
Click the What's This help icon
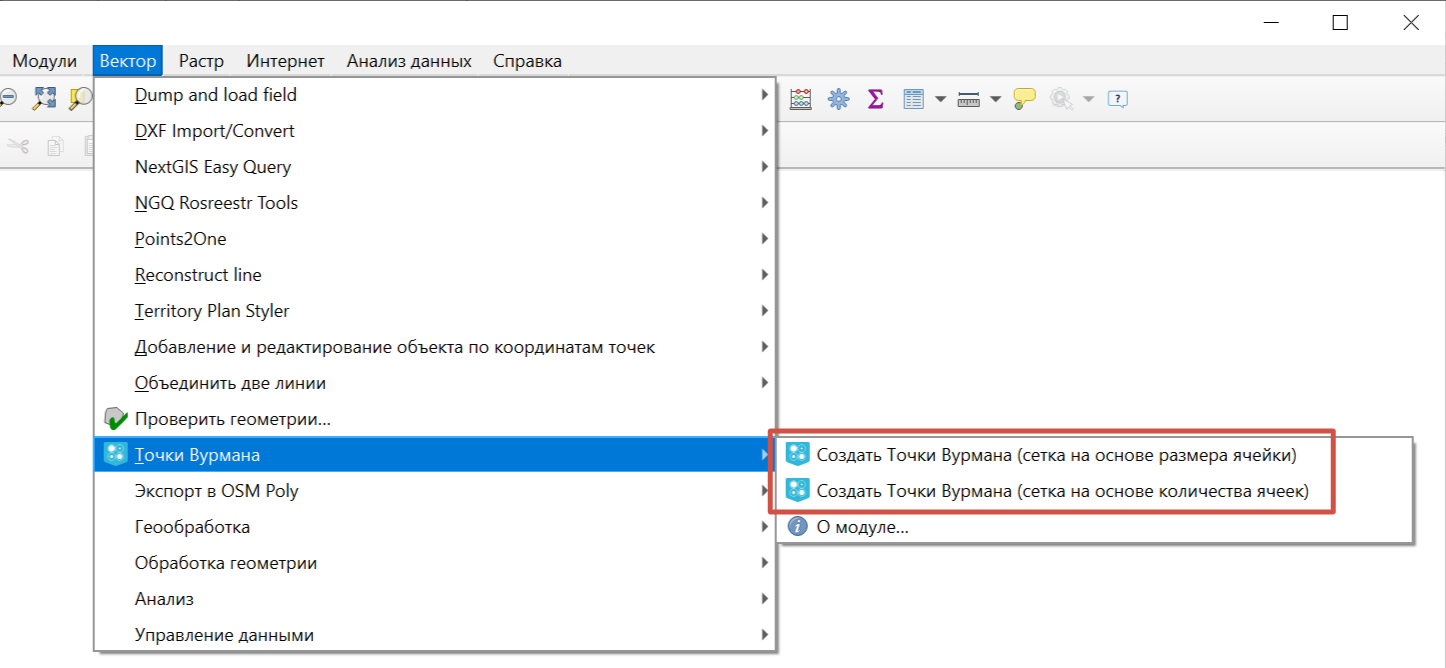(1118, 98)
